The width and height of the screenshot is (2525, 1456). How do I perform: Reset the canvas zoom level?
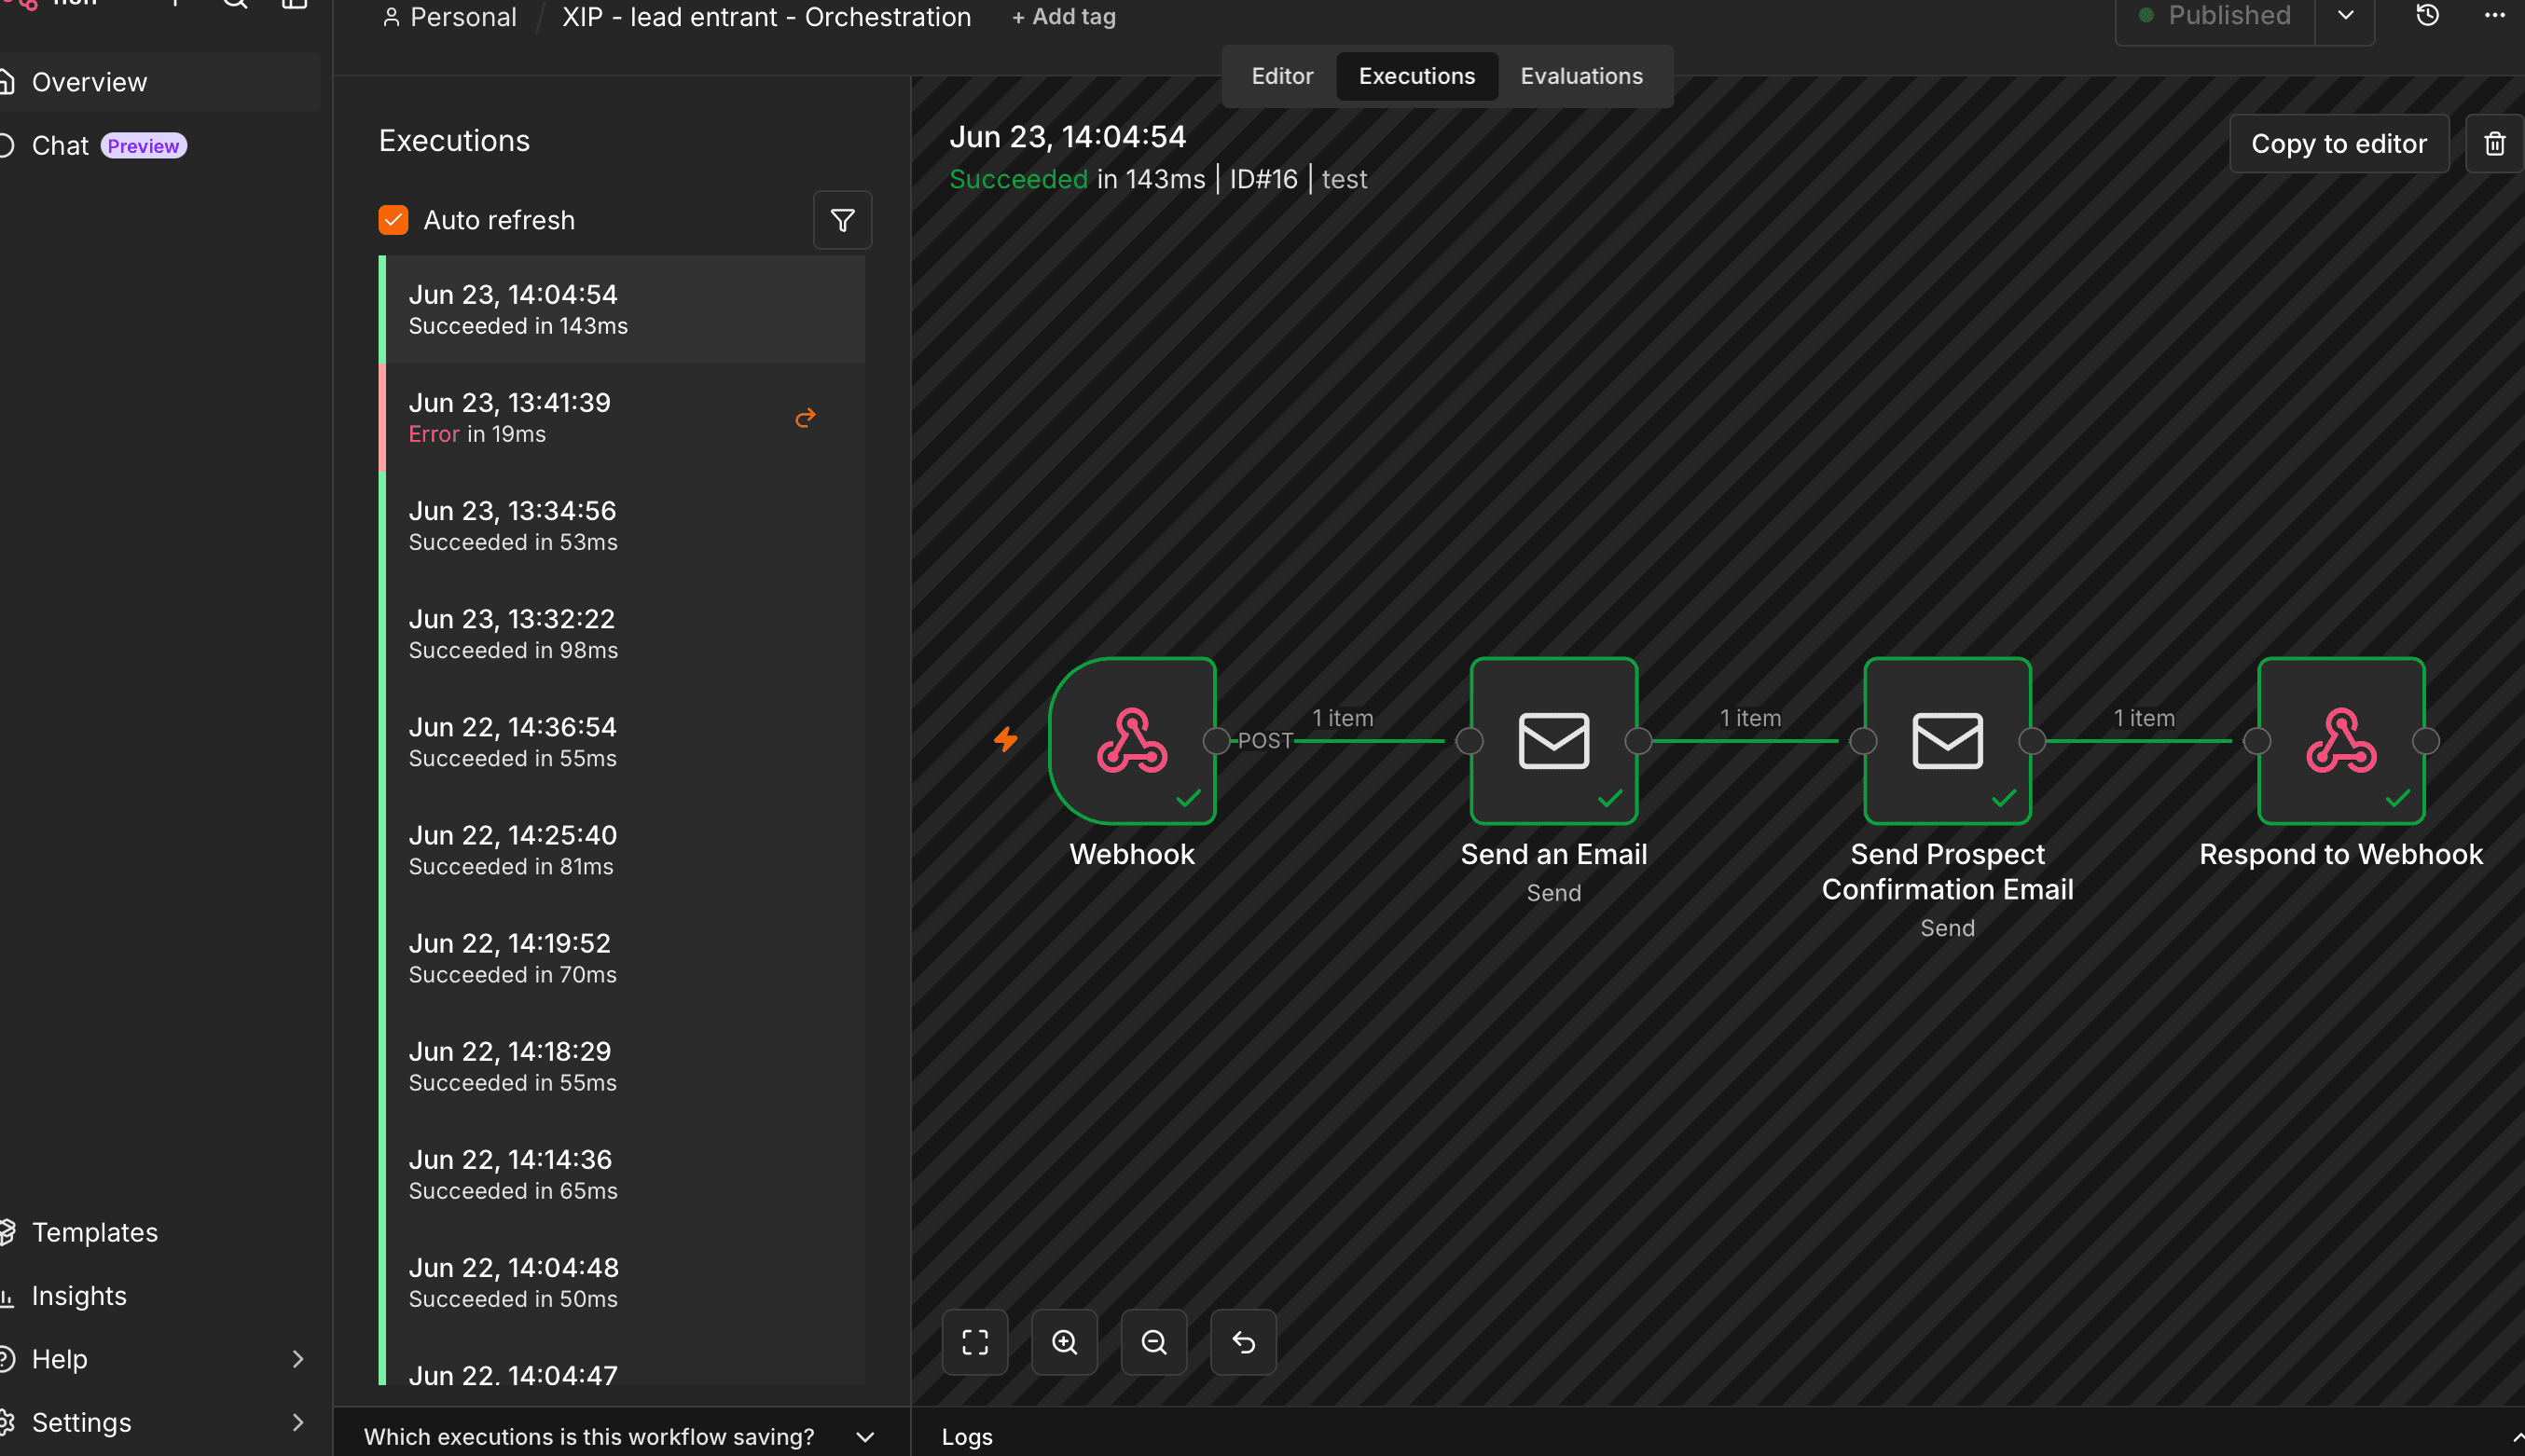(1243, 1342)
